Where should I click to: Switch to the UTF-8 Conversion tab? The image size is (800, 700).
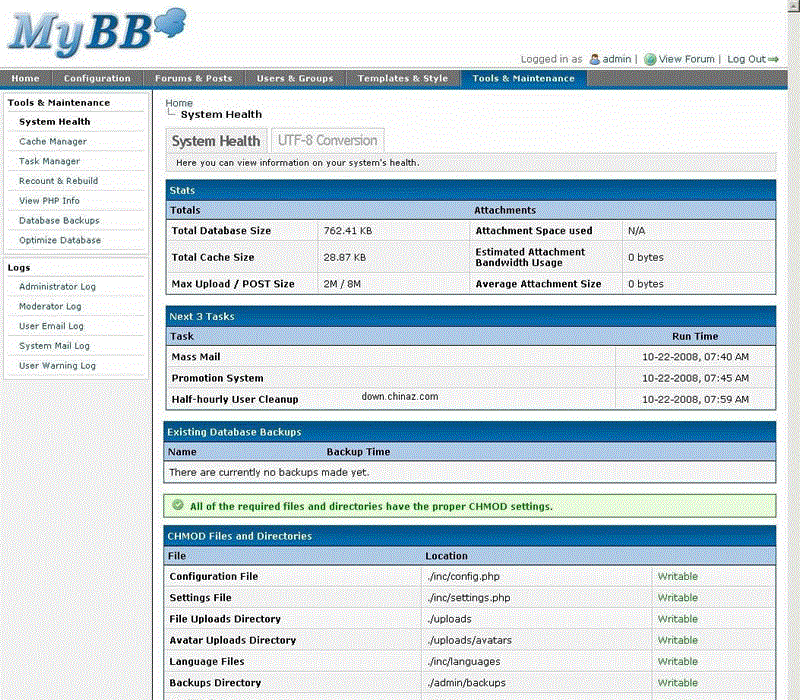tap(327, 141)
